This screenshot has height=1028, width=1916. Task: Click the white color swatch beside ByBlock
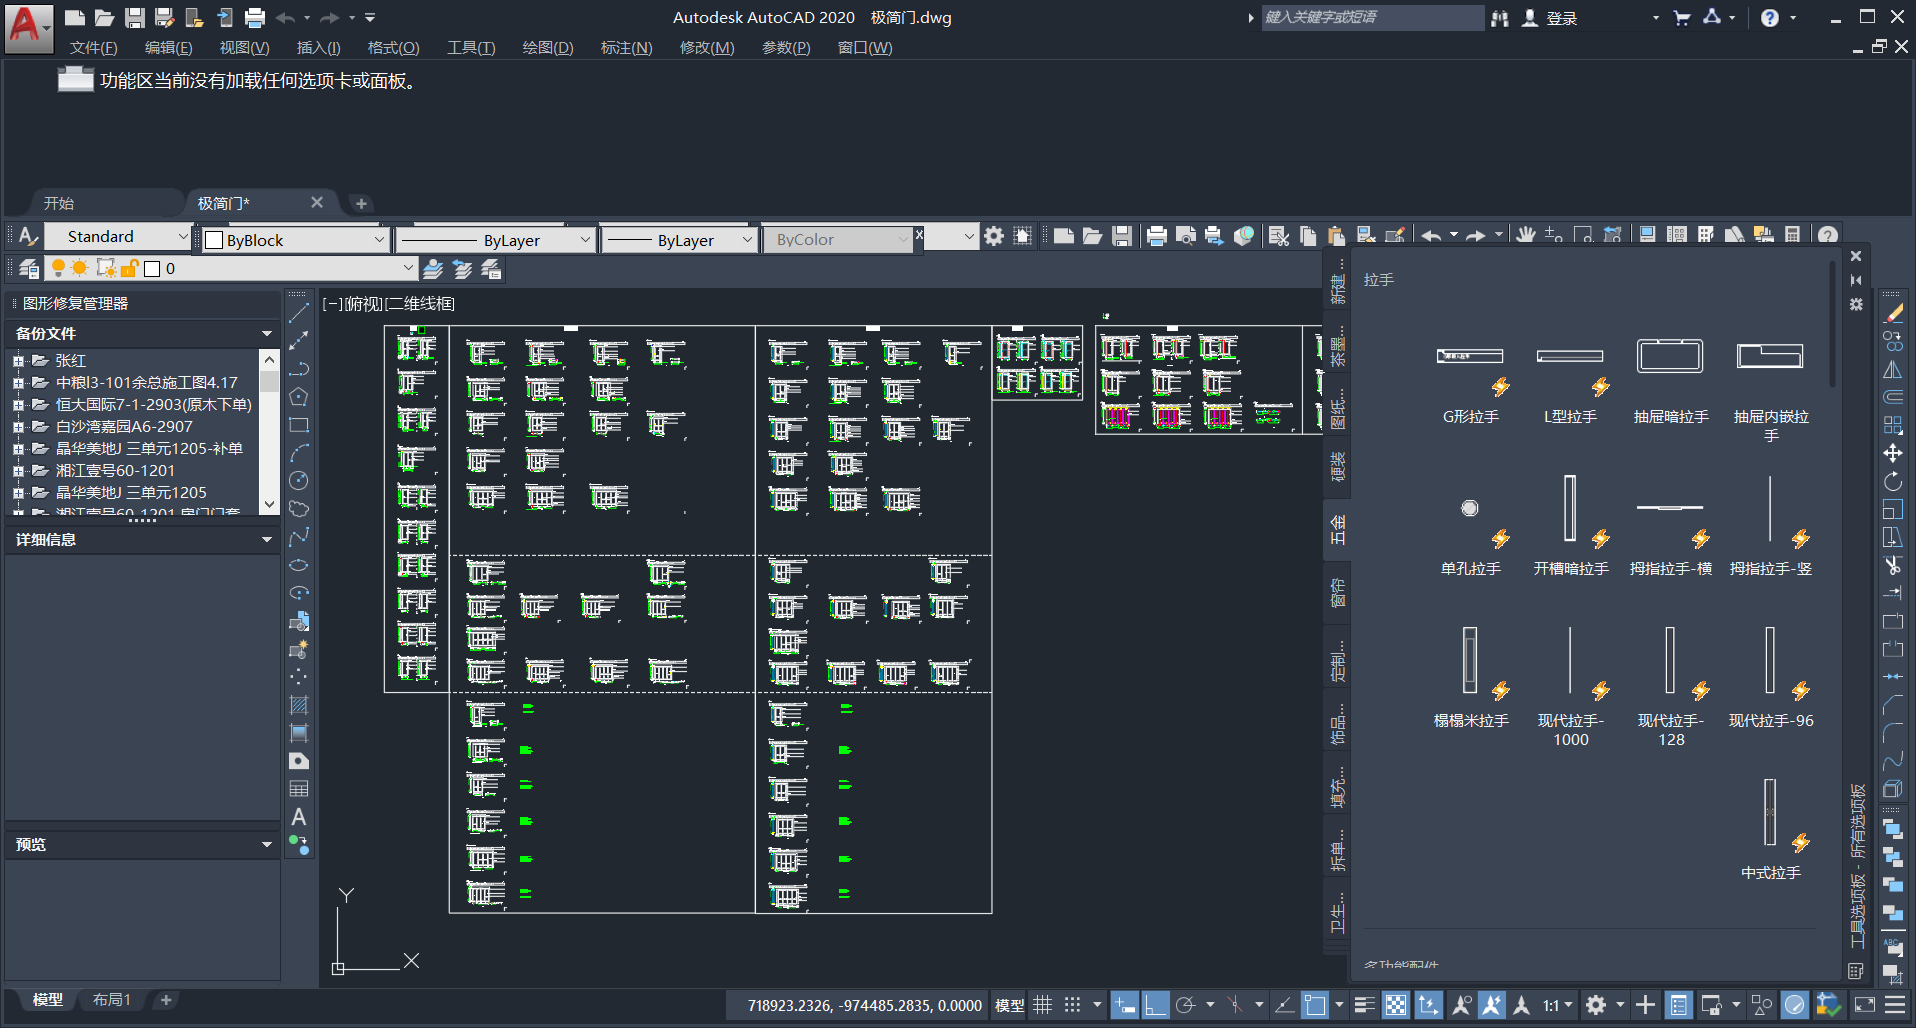click(214, 240)
